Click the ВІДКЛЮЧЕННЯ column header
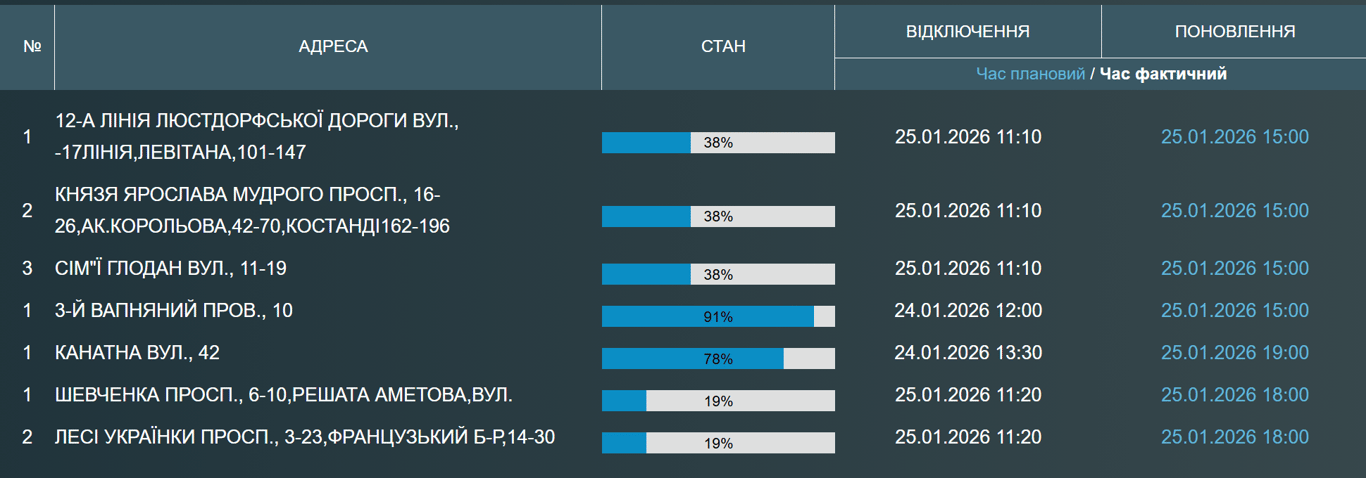The width and height of the screenshot is (1366, 478). [967, 31]
